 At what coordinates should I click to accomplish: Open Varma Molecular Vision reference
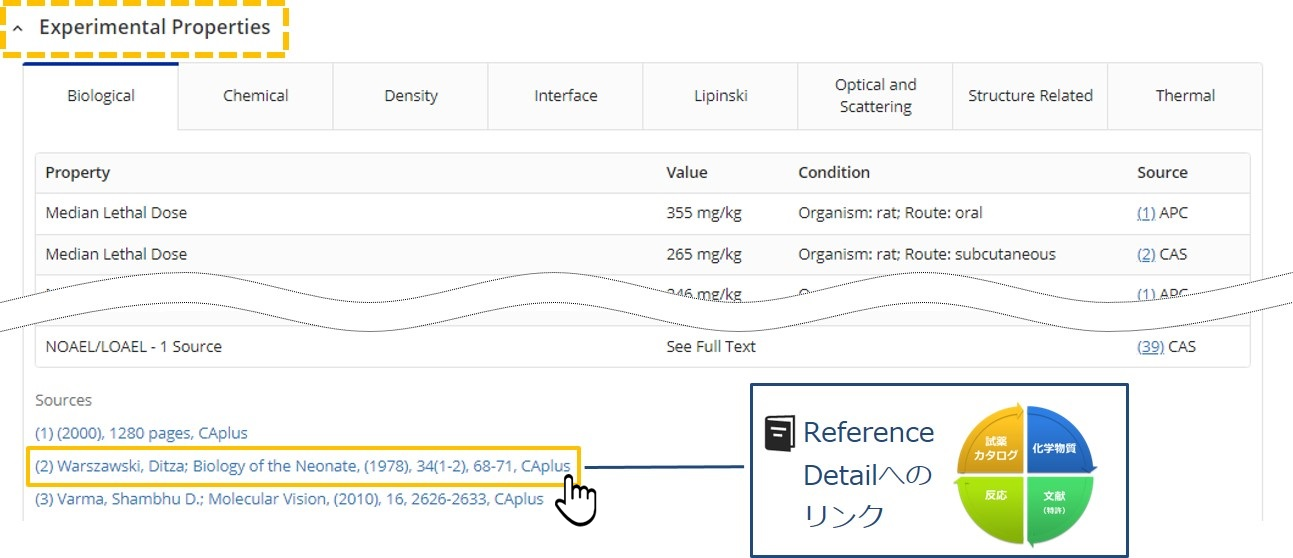click(x=289, y=499)
